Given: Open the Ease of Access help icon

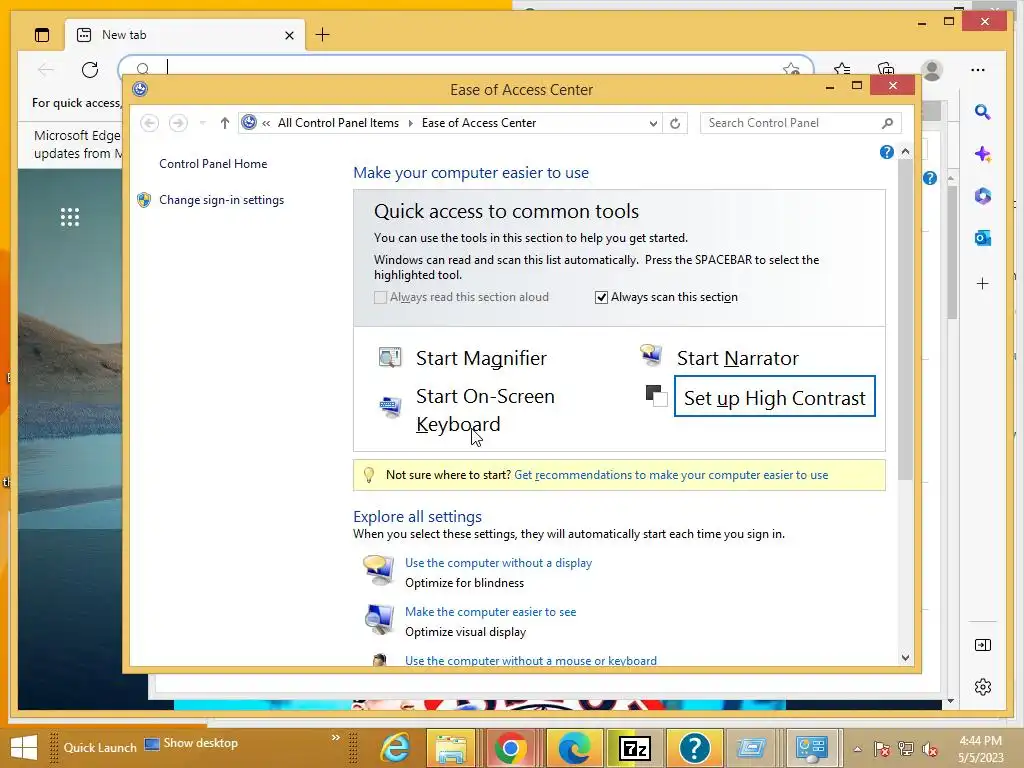Looking at the screenshot, I should [886, 152].
